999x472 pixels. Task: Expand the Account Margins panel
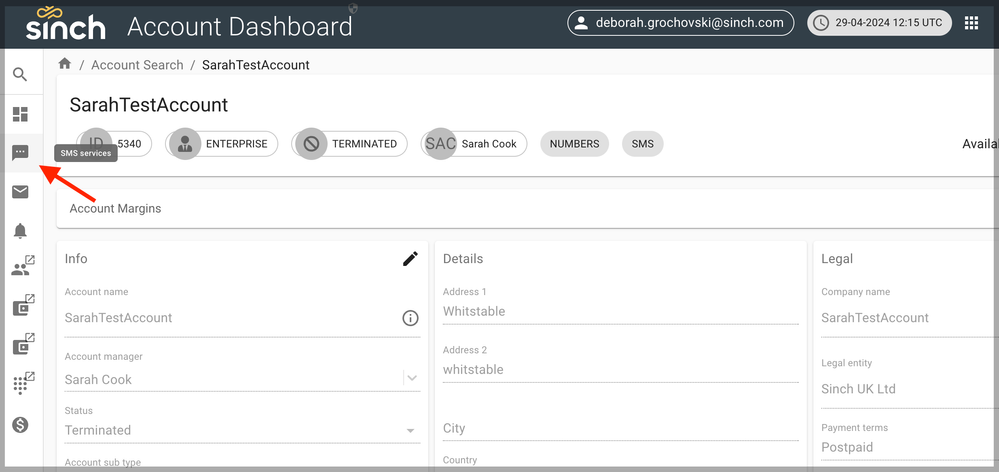(x=528, y=208)
